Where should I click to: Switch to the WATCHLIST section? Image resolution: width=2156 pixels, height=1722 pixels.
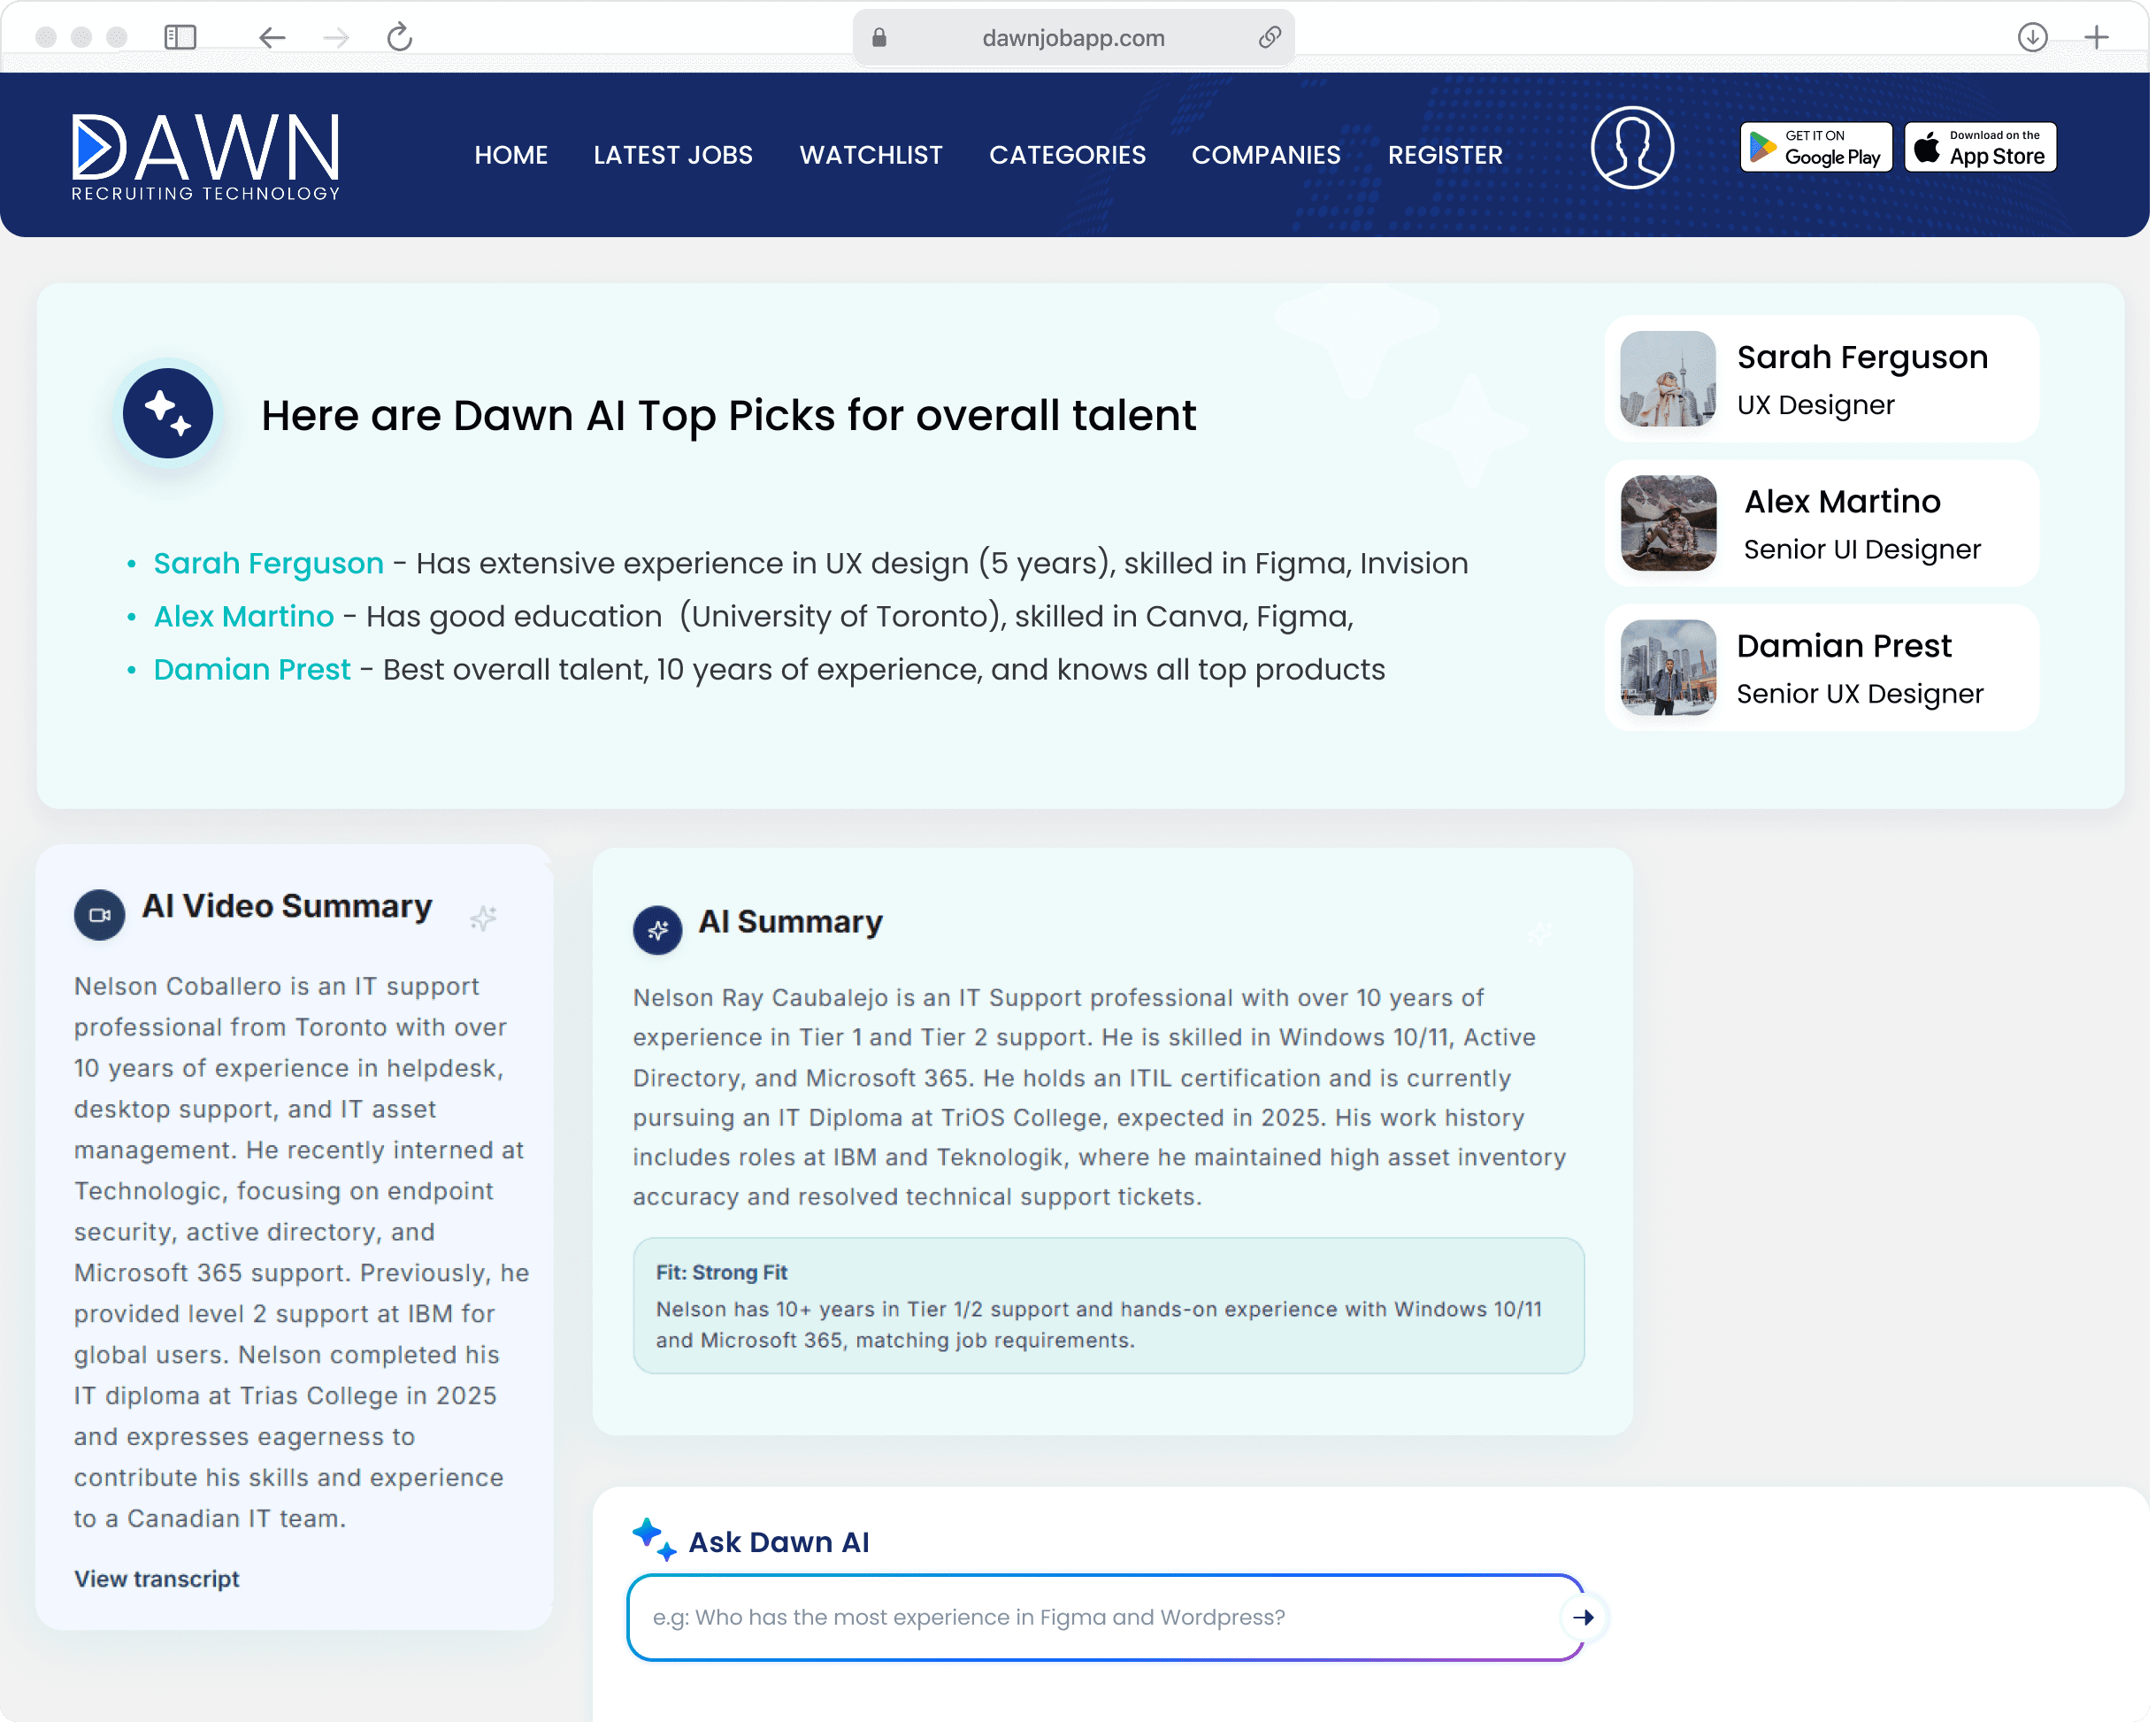click(870, 155)
